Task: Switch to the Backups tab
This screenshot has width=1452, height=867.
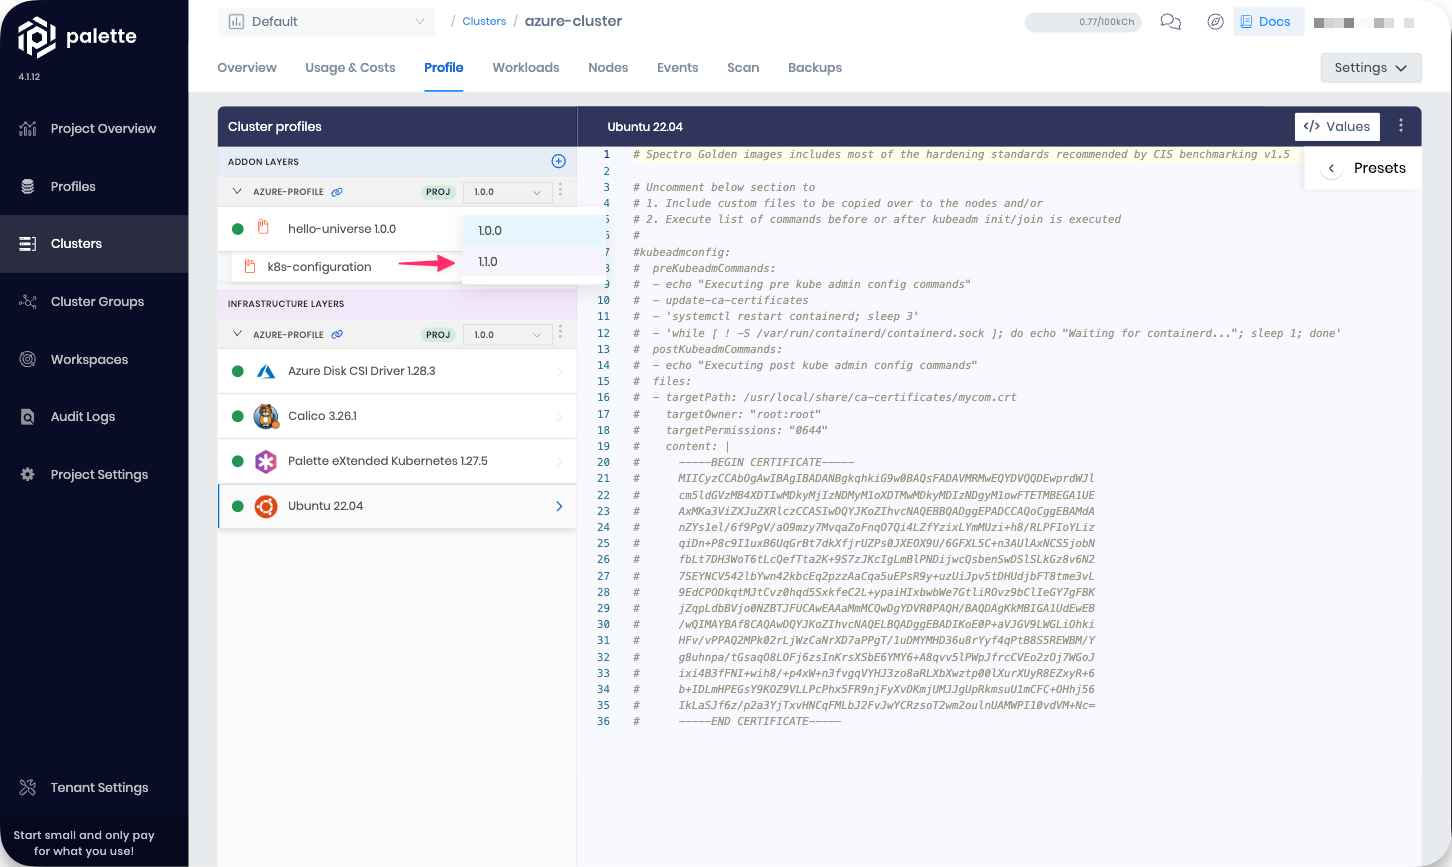Action: pyautogui.click(x=815, y=68)
